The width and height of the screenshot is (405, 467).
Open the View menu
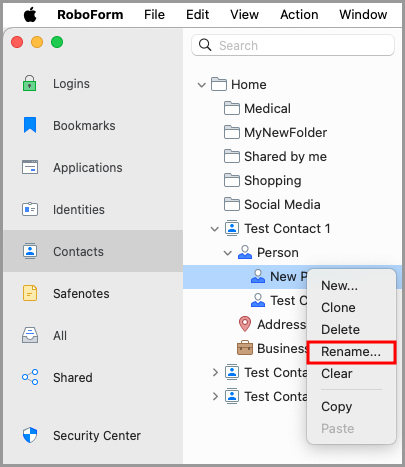point(244,15)
